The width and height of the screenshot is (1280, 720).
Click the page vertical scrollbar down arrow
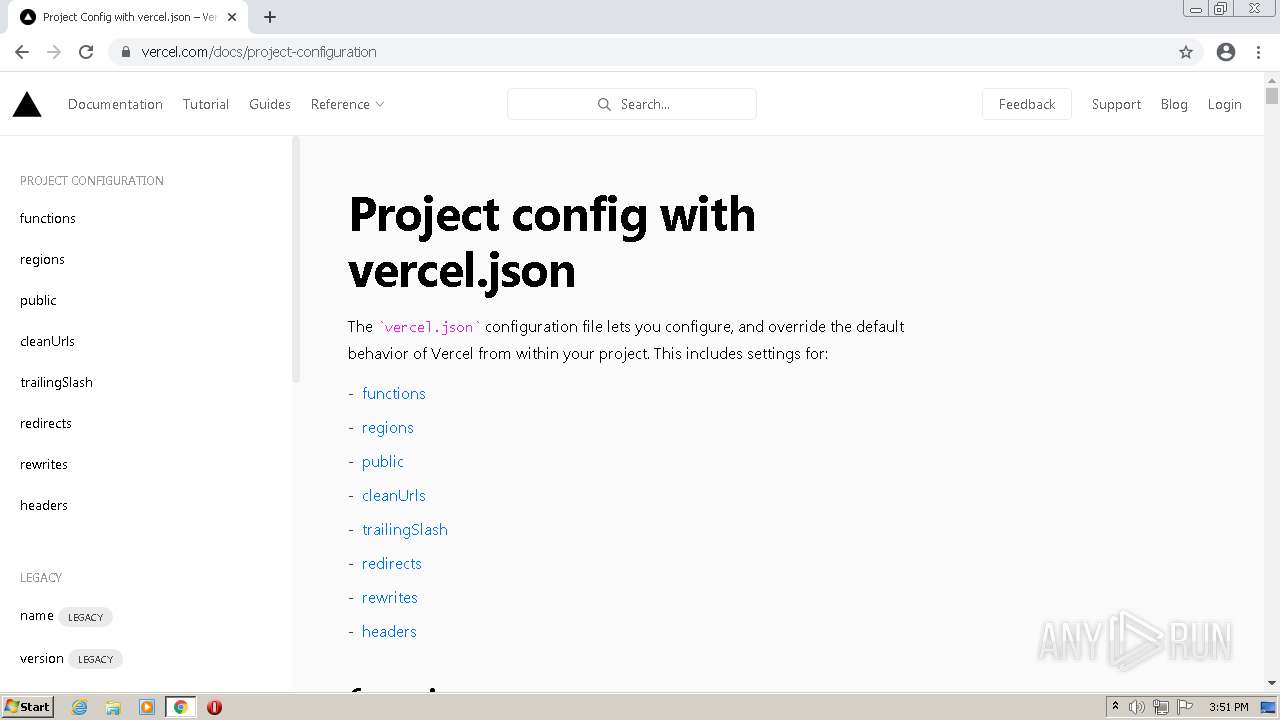click(1272, 683)
